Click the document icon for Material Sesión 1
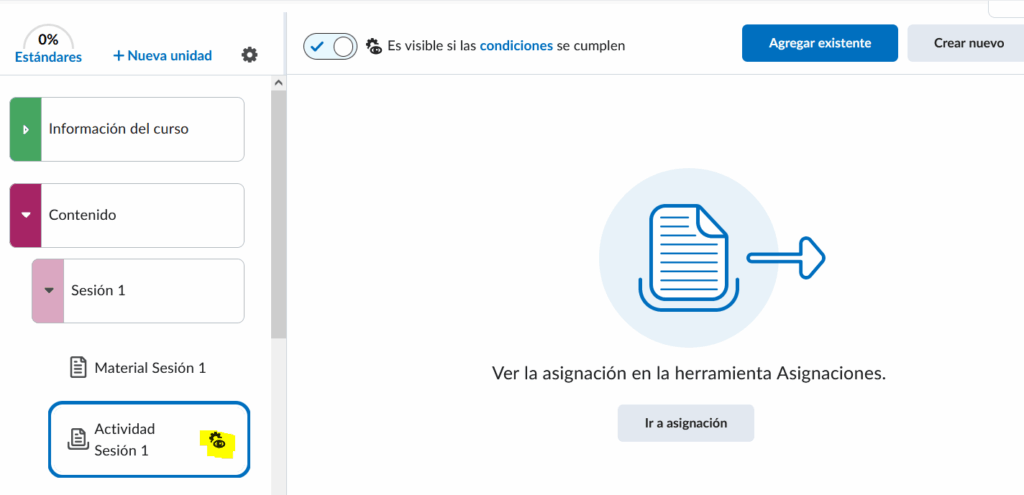 (78, 367)
